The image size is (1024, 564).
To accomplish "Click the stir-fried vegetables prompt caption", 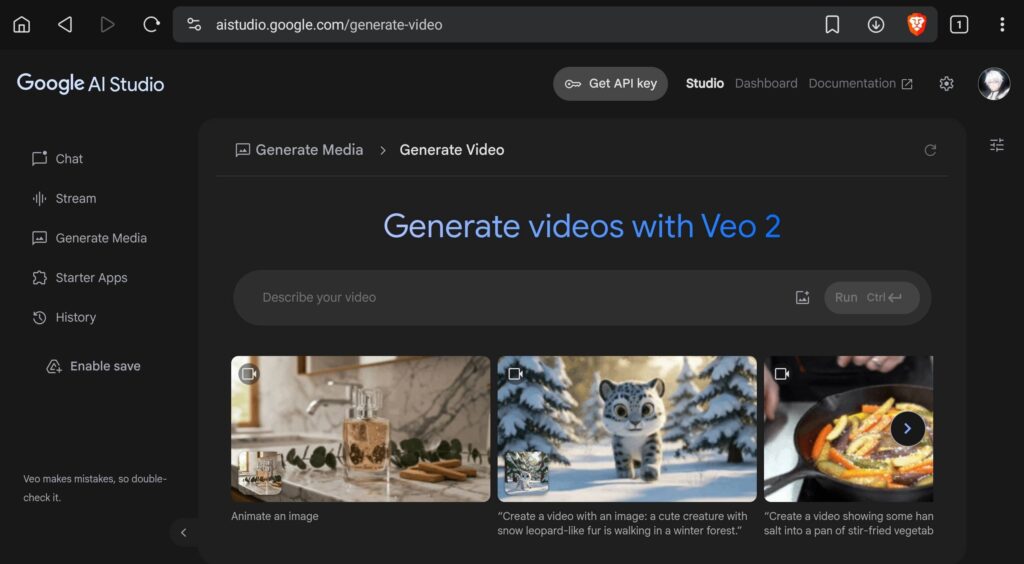I will [x=848, y=524].
